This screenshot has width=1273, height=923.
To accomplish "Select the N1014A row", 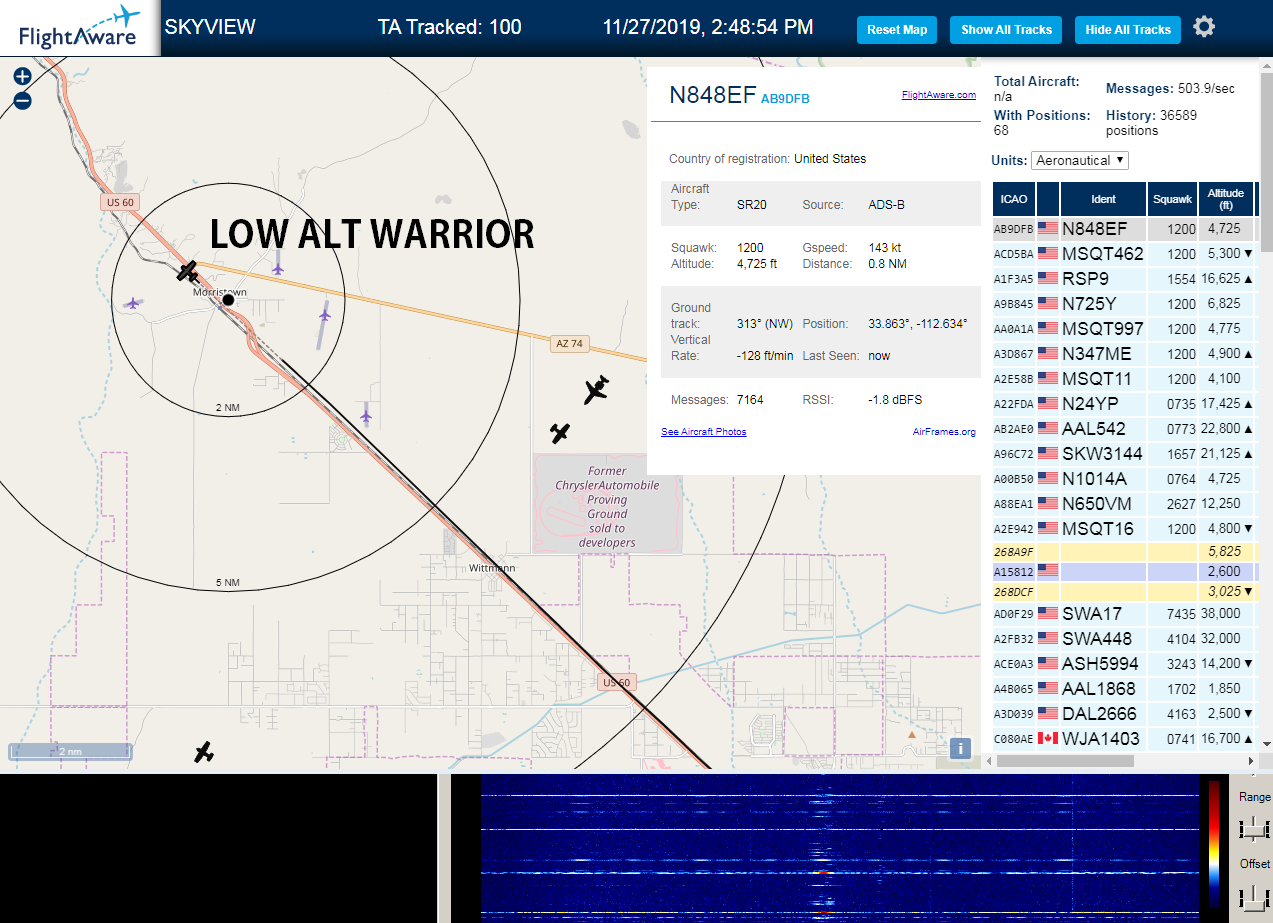I will [x=1125, y=479].
